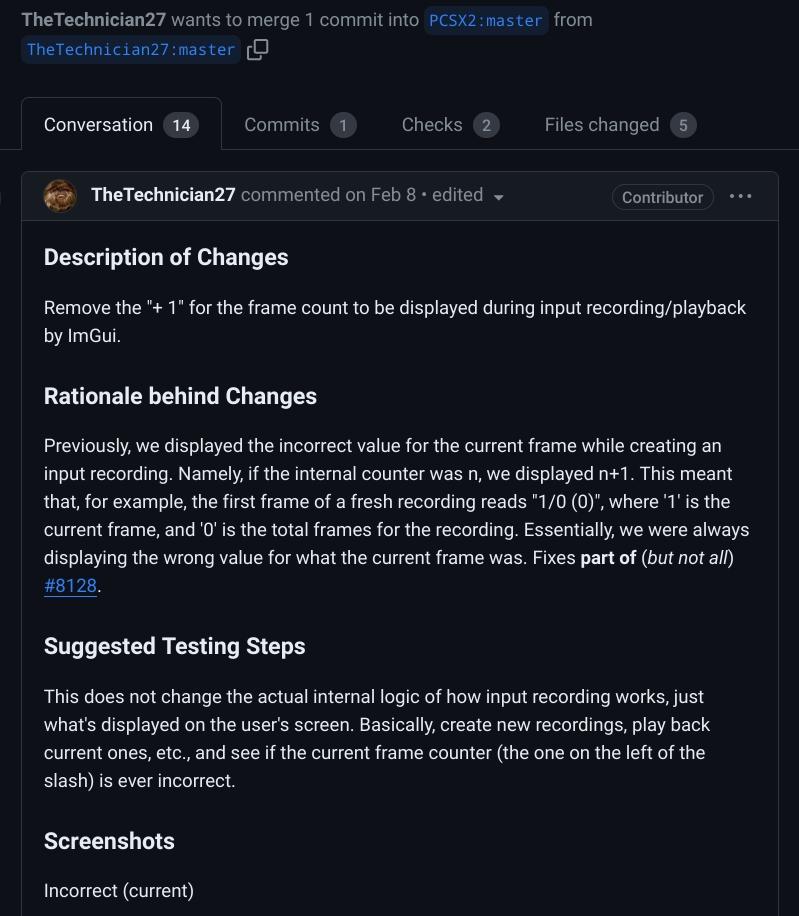Open the comment options ellipsis menu
The height and width of the screenshot is (916, 799).
[741, 196]
